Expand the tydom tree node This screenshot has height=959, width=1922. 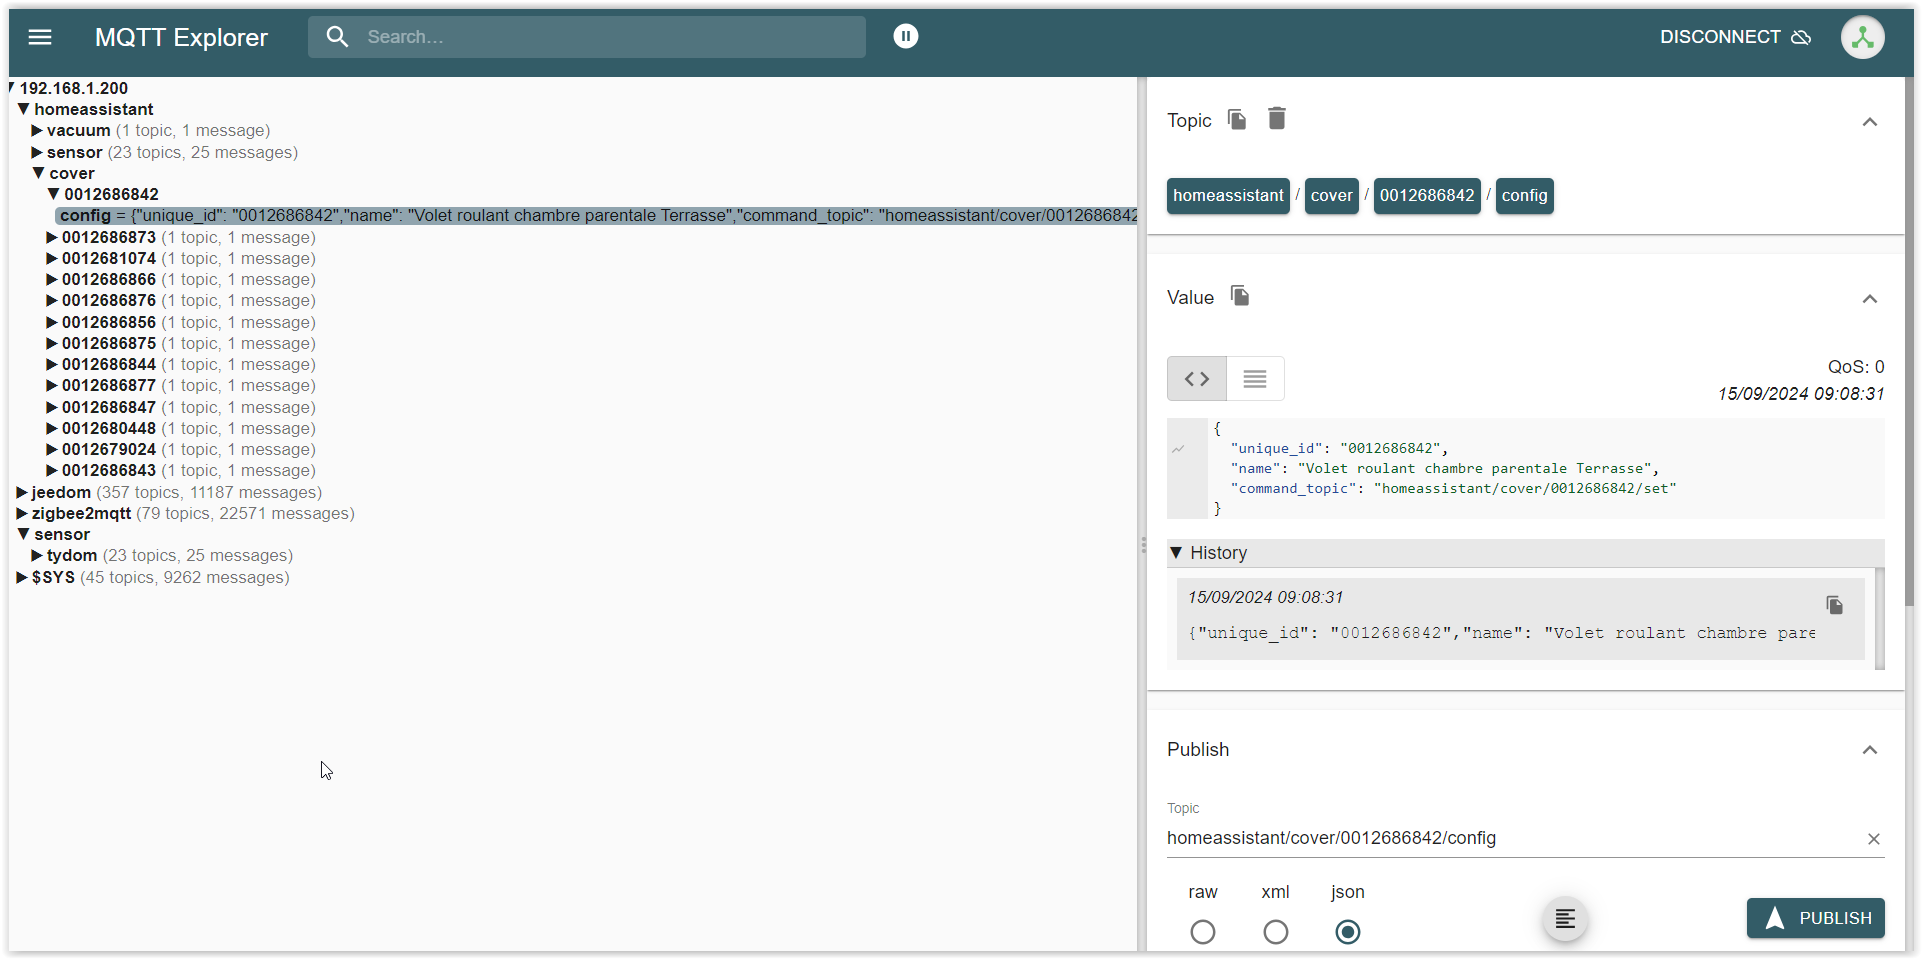(37, 555)
